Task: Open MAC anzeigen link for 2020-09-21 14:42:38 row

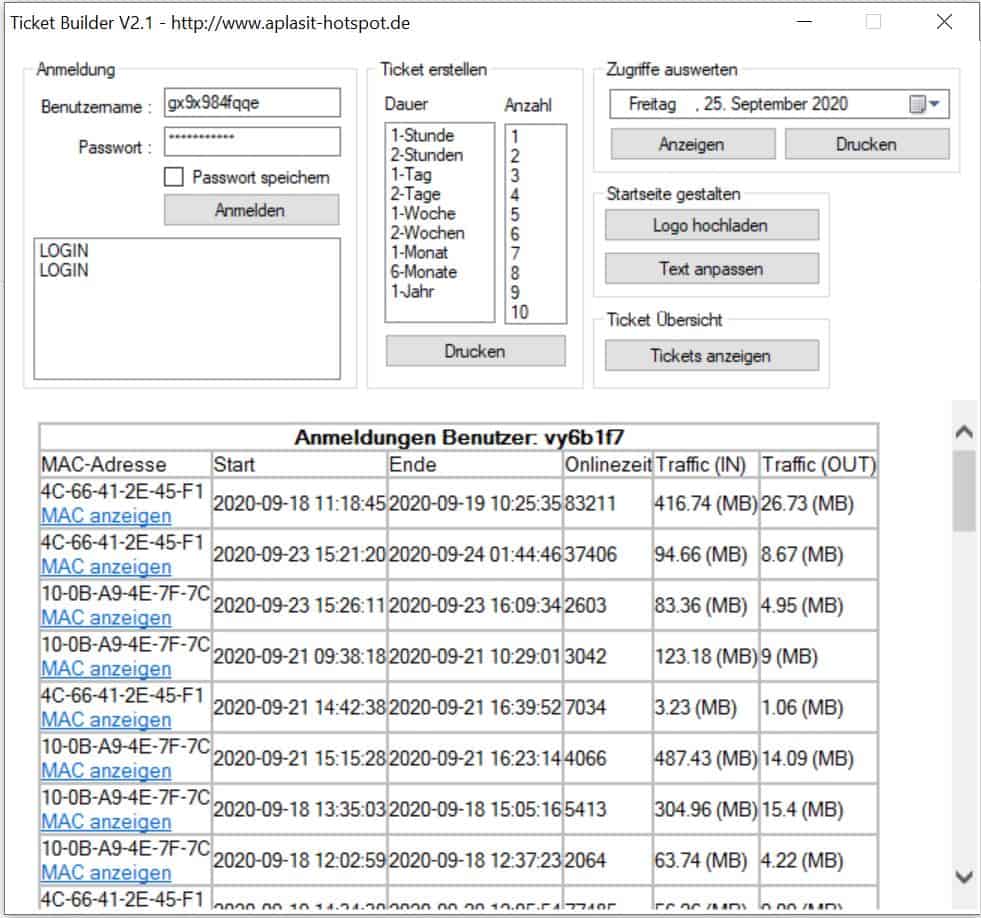Action: coord(106,720)
